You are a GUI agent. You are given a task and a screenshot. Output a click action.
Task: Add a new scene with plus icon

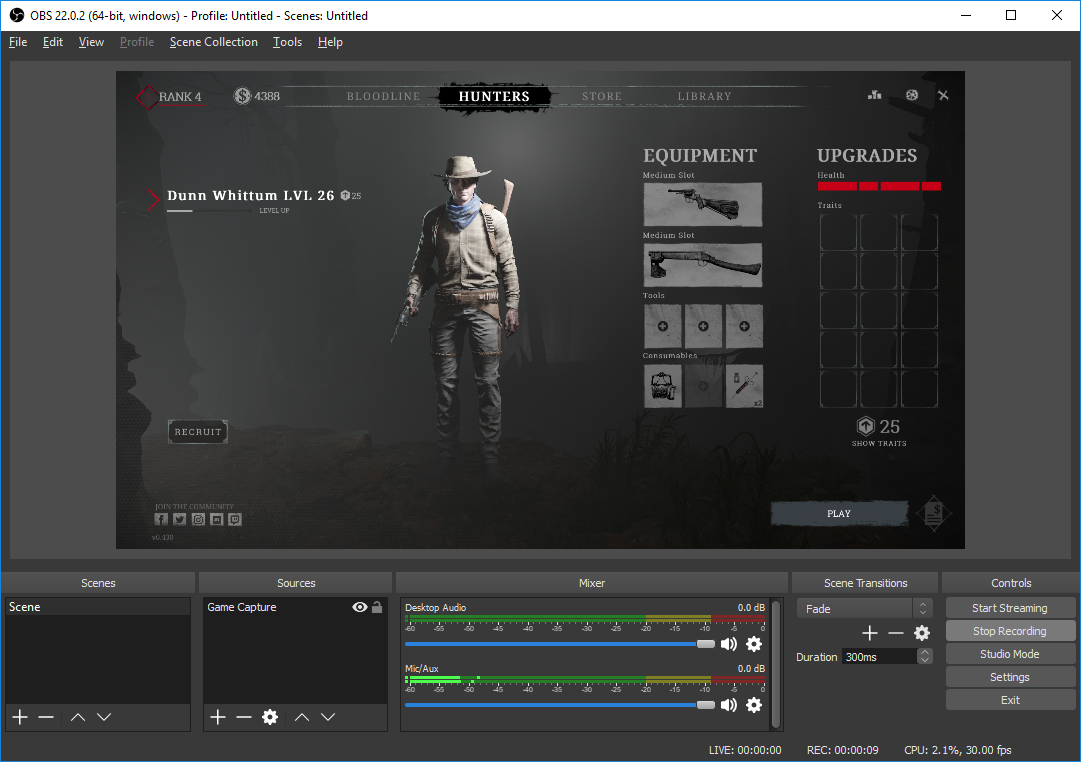[x=20, y=717]
